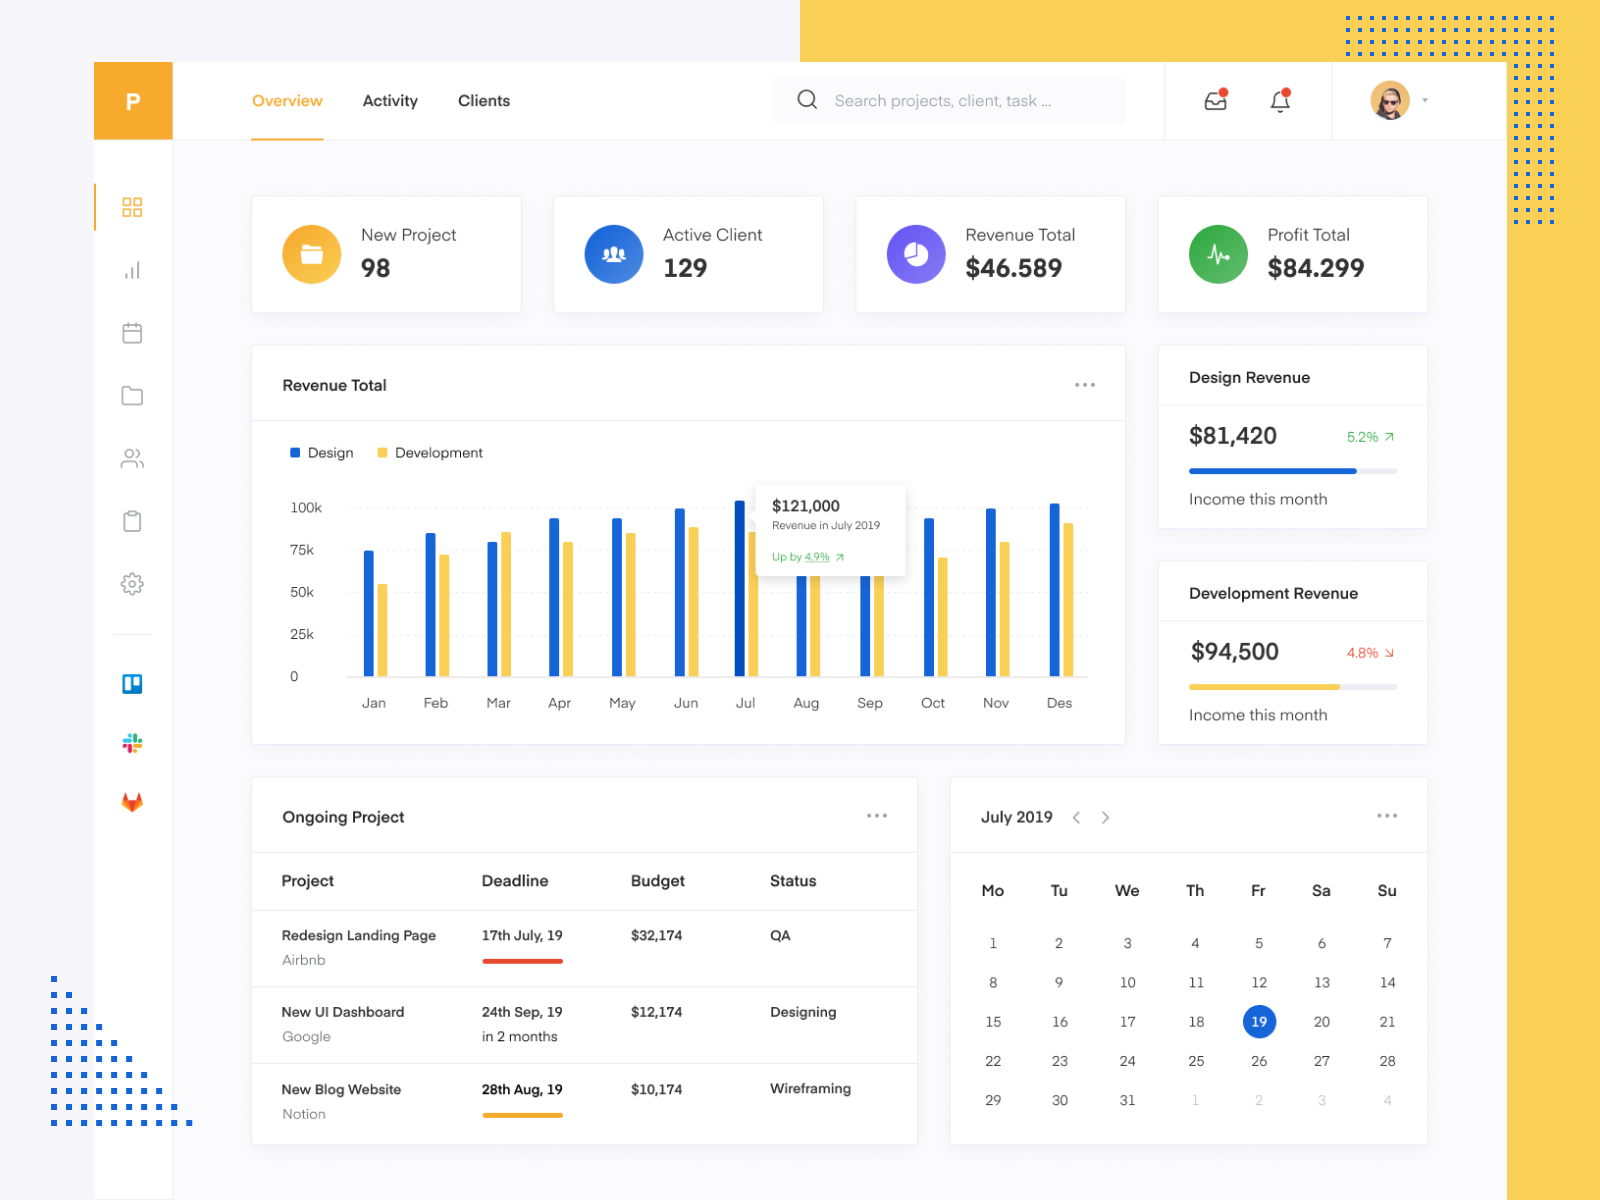Click the $32,174 budget cell
Screen dimensions: 1600x1200
[x=656, y=936]
